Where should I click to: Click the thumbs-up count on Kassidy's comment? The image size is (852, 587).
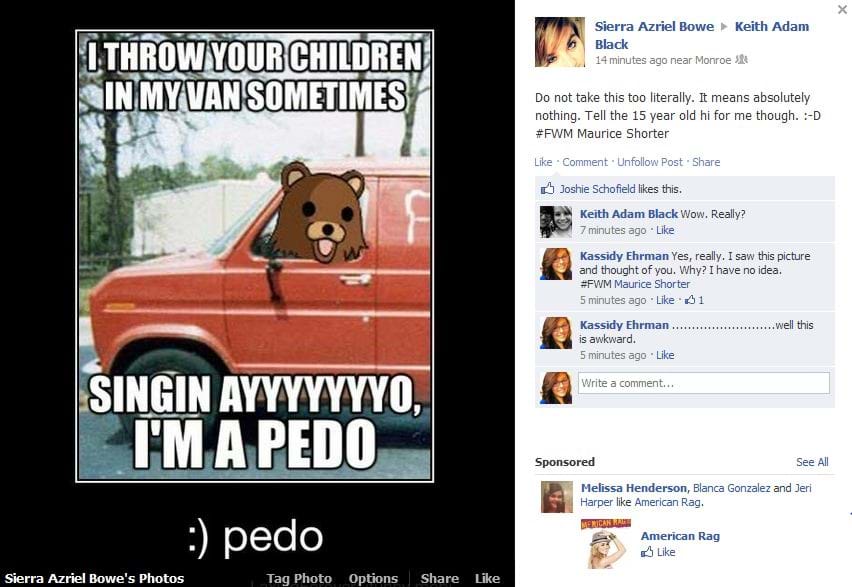pos(694,299)
